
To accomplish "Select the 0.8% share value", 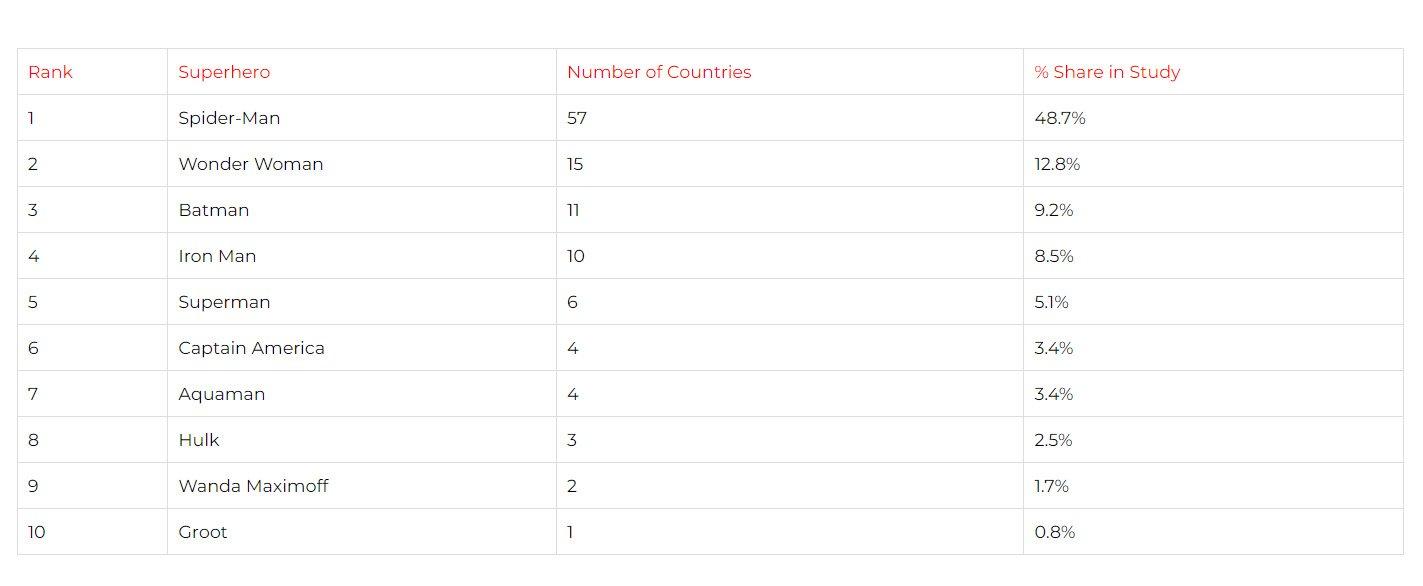I will (1055, 532).
